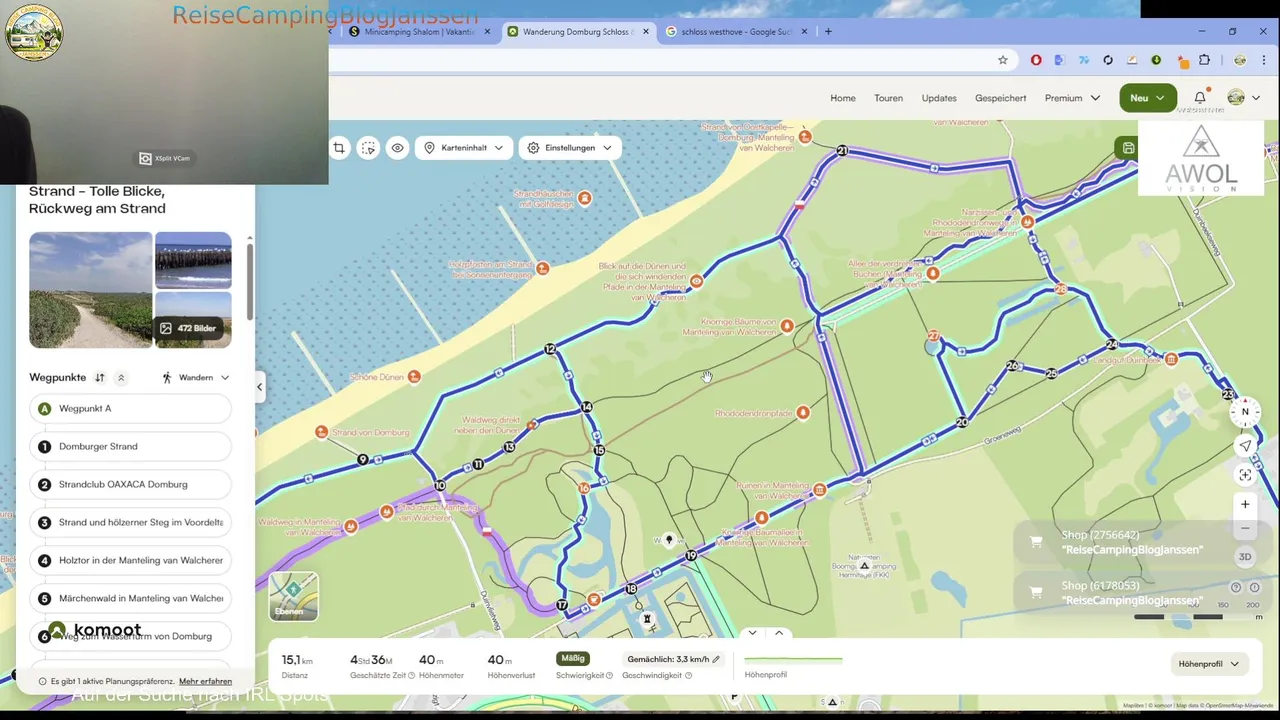Expand the Premium menu
Screen dimensions: 1280x720
click(1072, 98)
